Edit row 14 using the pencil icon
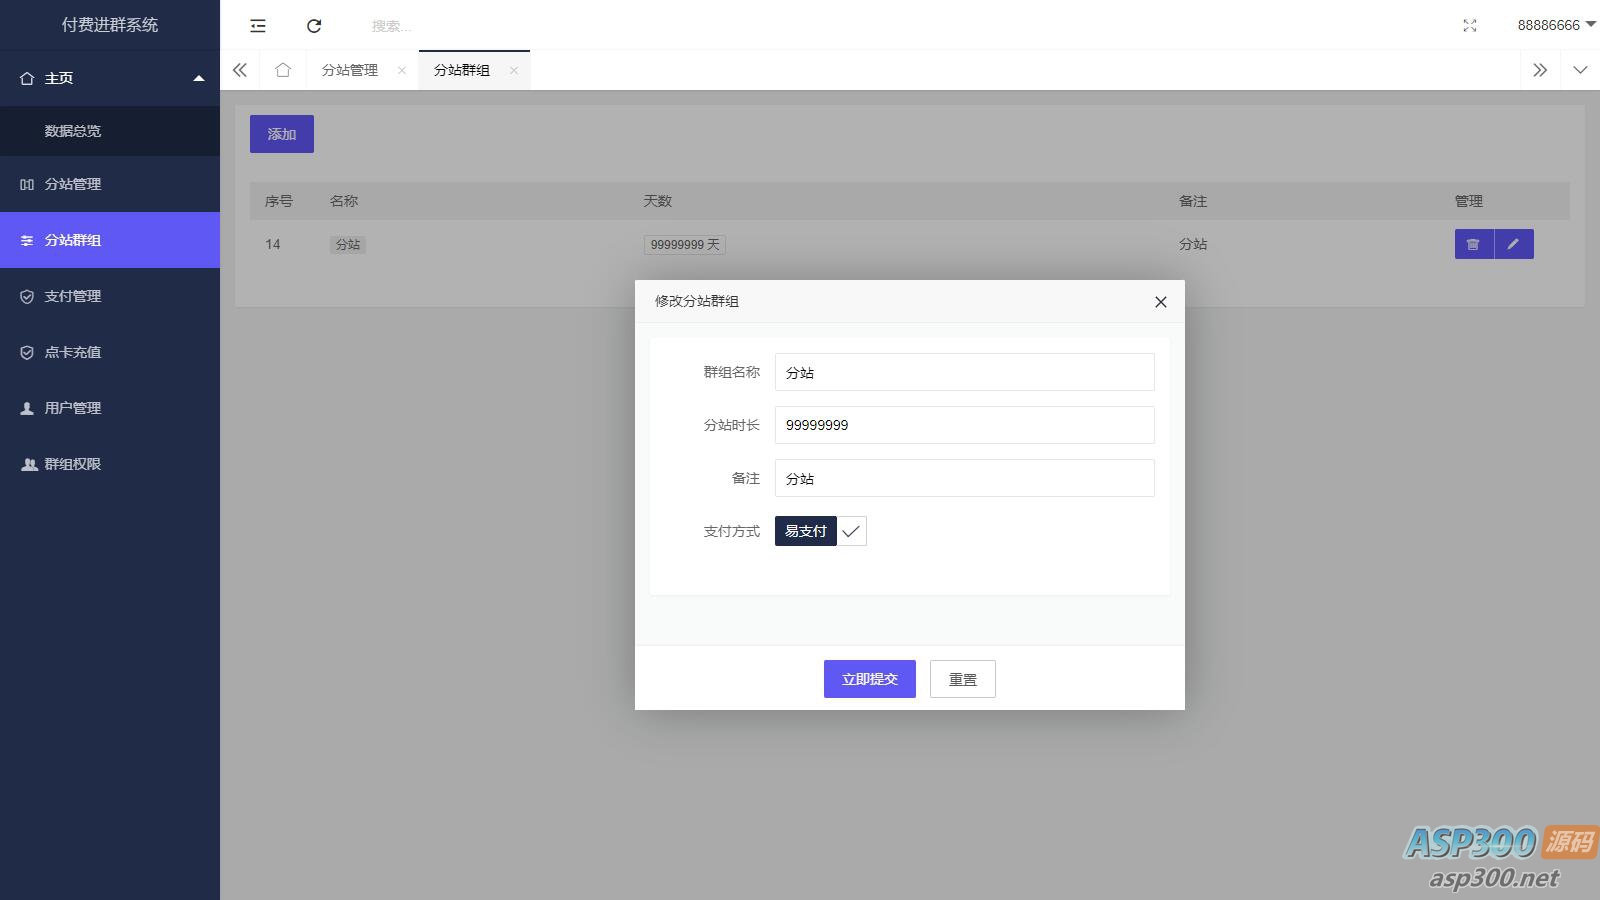The image size is (1600, 900). click(x=1513, y=244)
